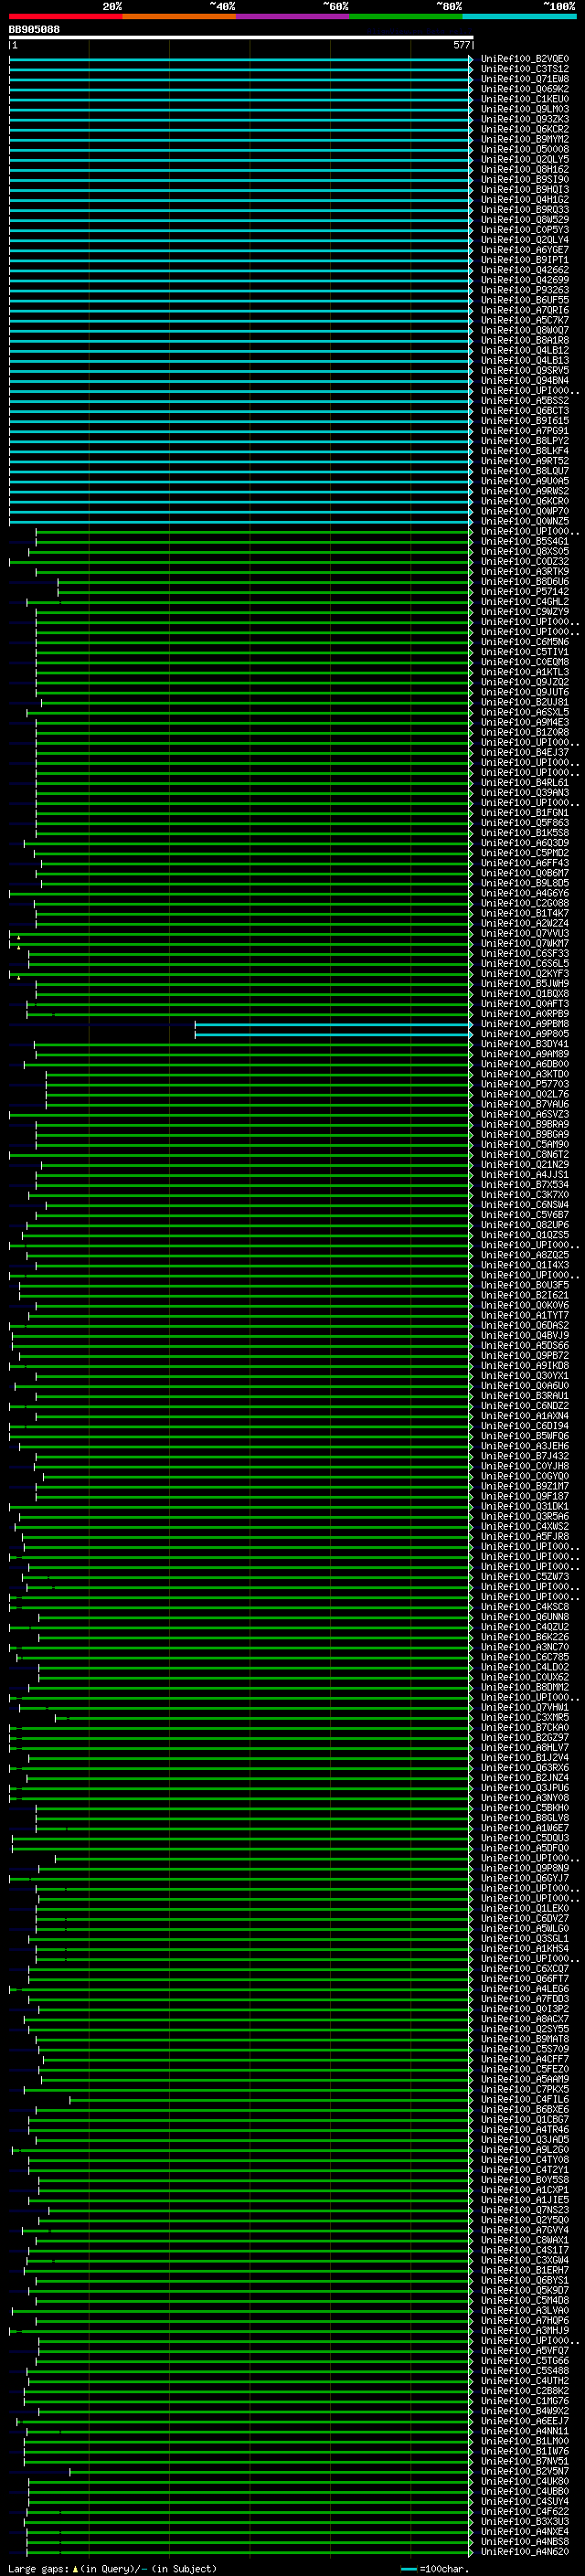Click the UniRef100_Q9SRV5 label
Viewport: 585px width, 2576px height.
coord(525,370)
